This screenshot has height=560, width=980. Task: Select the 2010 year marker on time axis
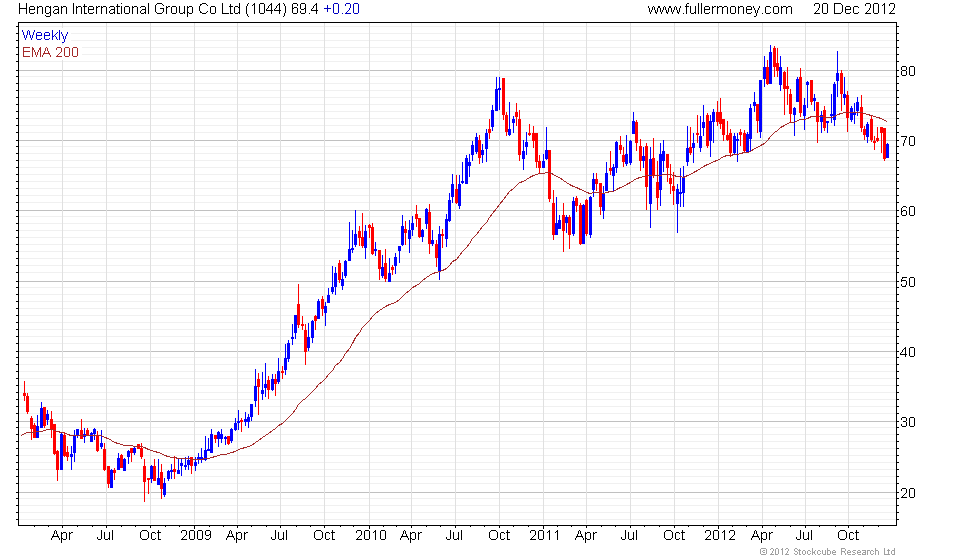[371, 535]
